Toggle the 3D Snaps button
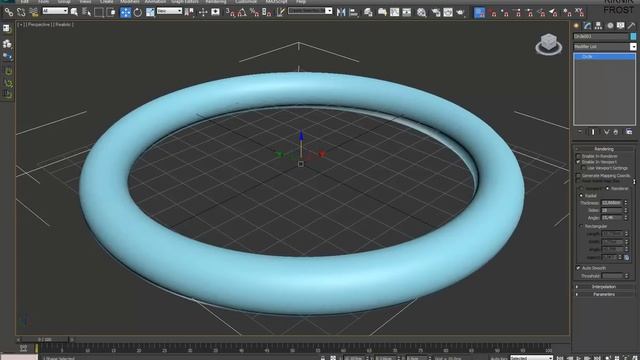The image size is (640, 360). click(x=231, y=12)
